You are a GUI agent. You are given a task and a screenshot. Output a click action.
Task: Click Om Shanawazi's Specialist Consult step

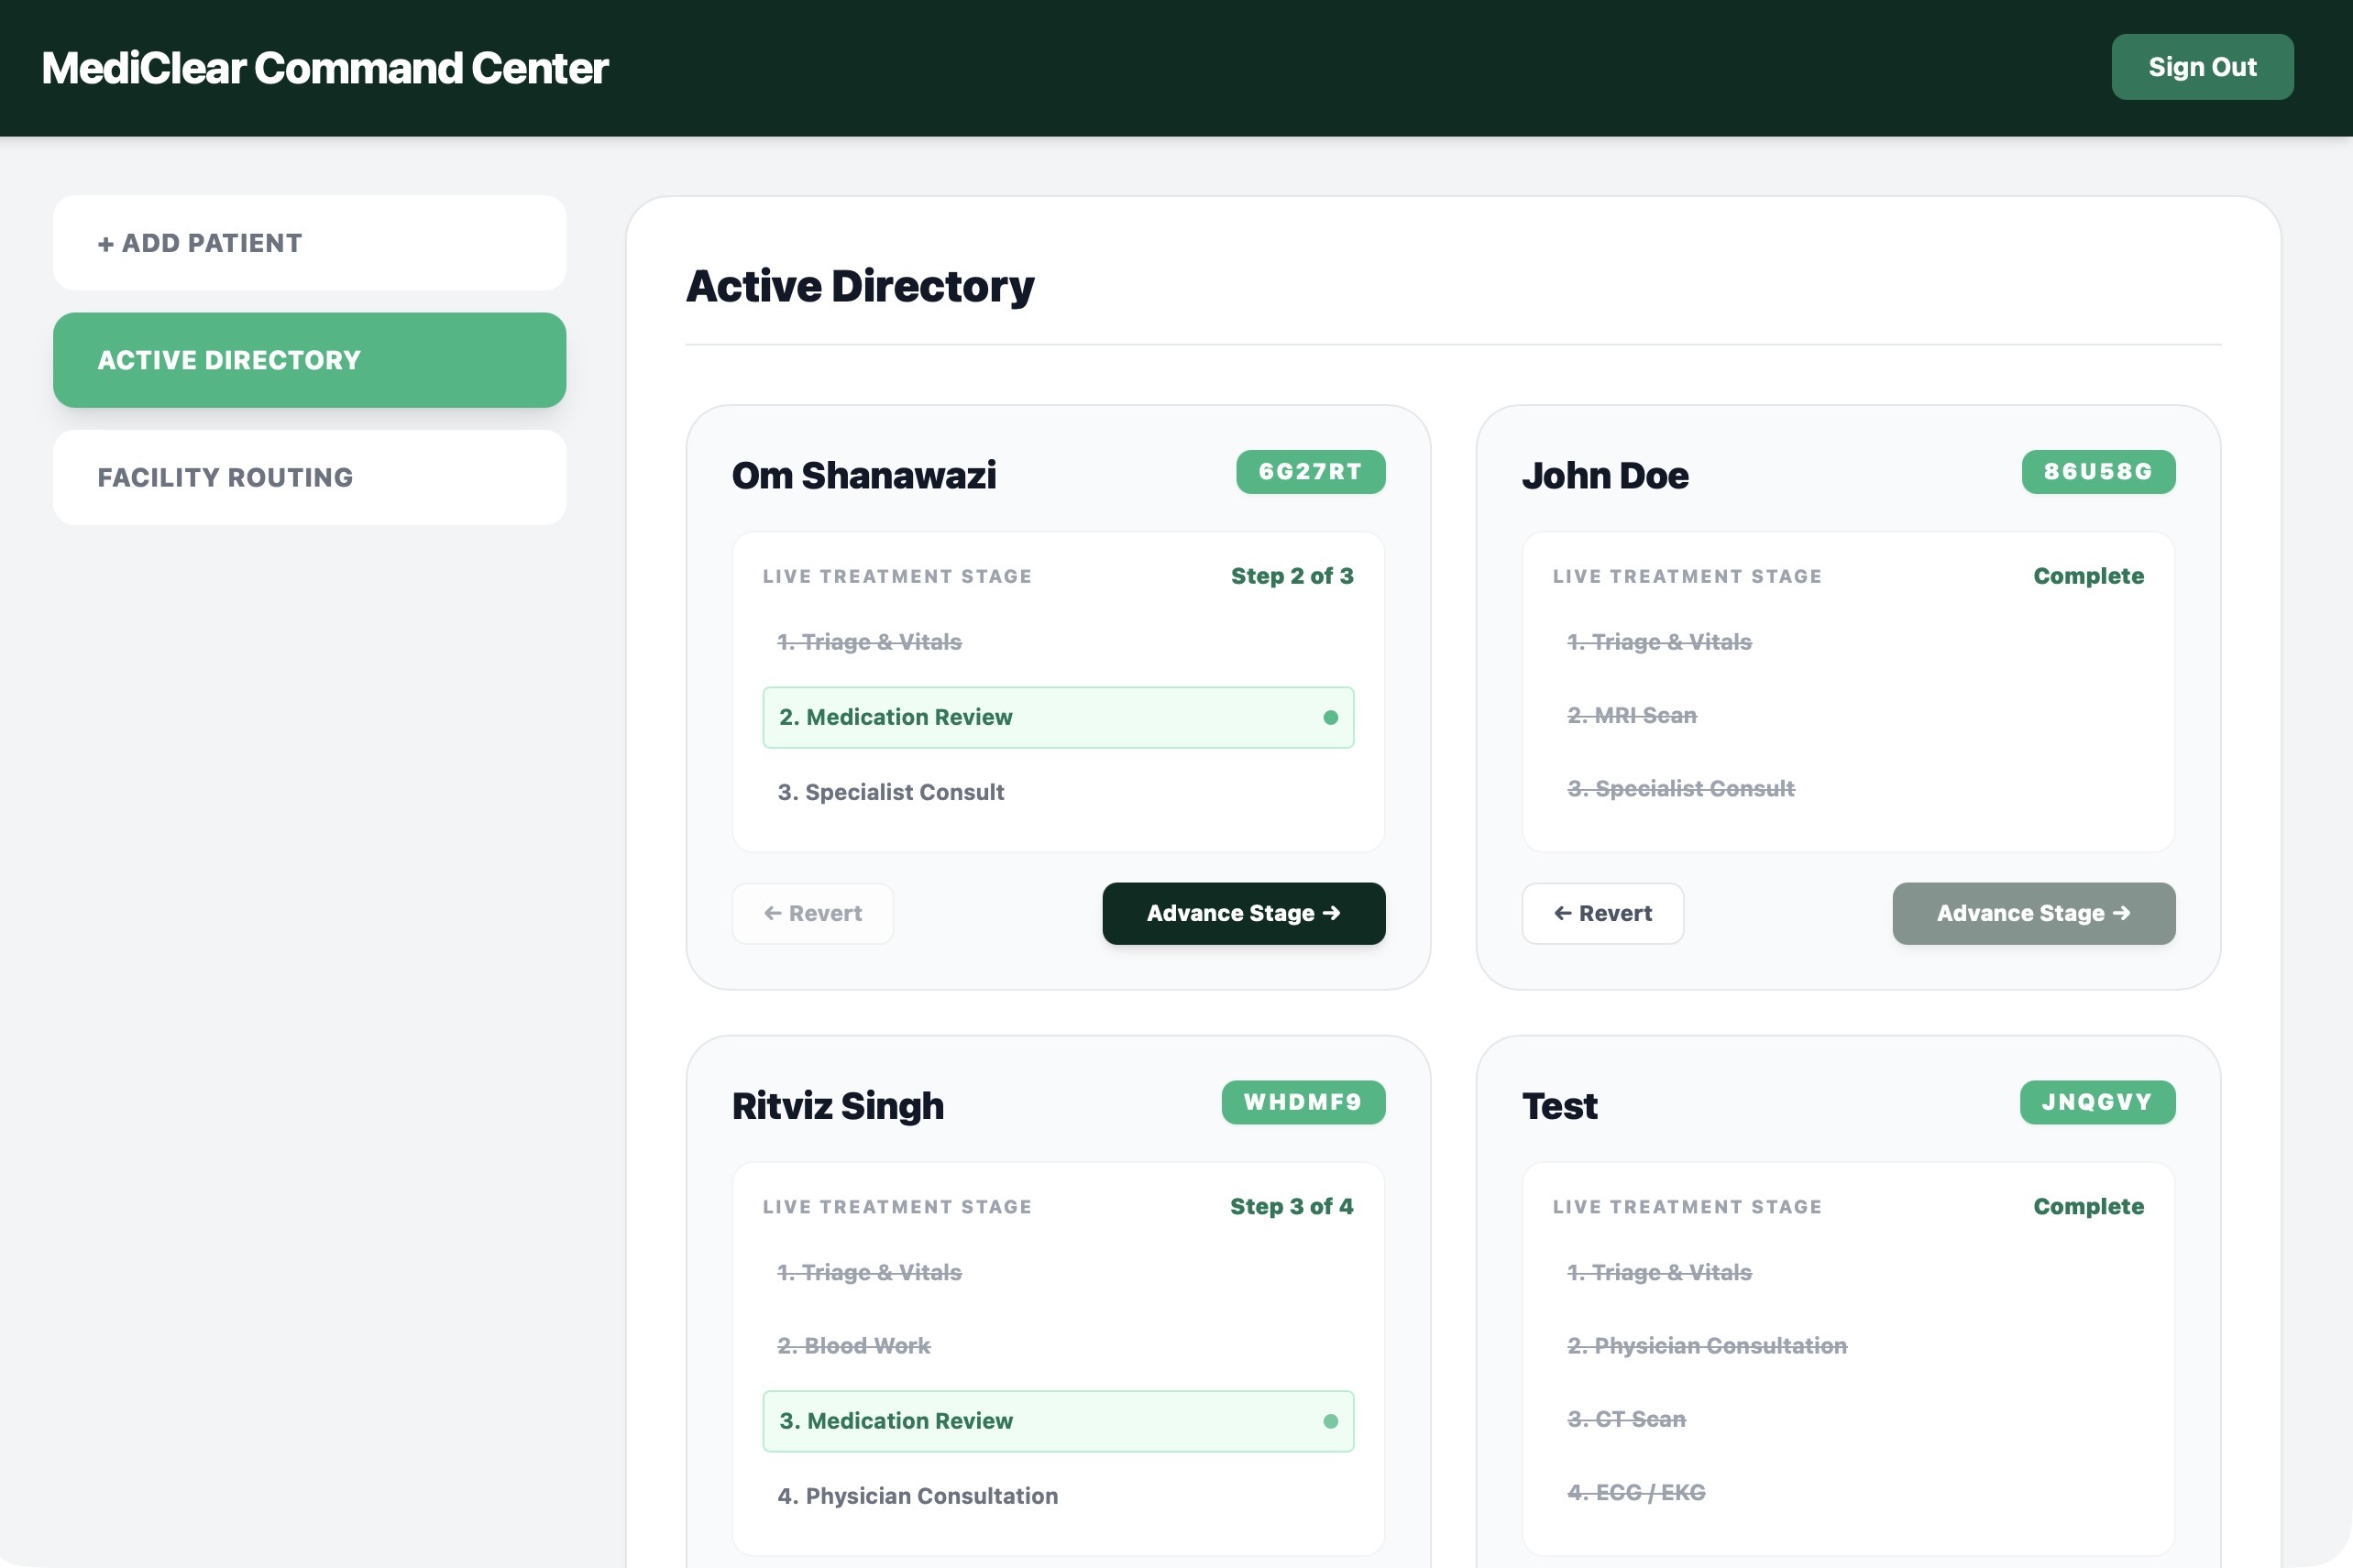[x=890, y=792]
